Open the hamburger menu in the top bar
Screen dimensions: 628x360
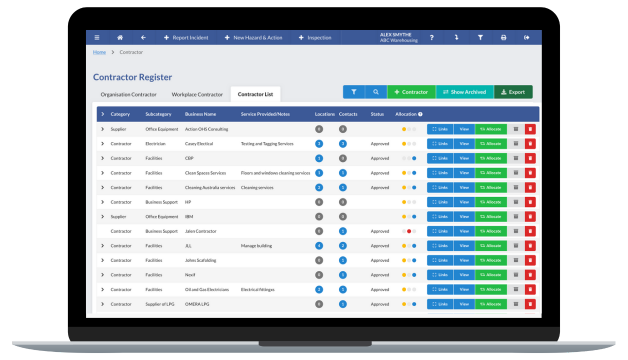(x=97, y=38)
